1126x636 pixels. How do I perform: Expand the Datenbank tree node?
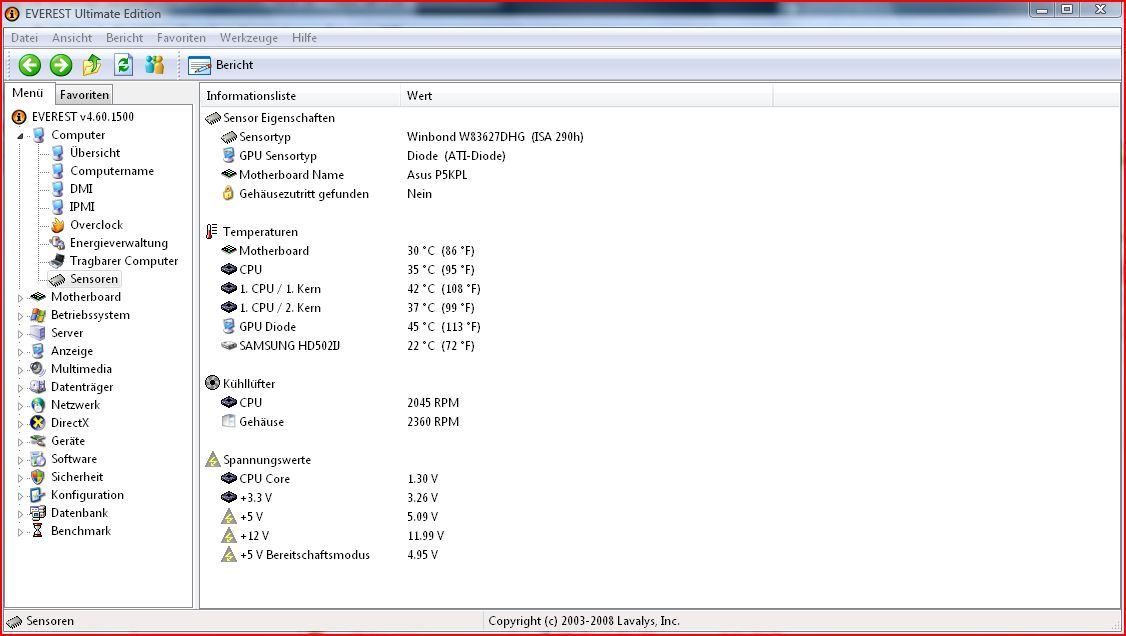(20, 514)
